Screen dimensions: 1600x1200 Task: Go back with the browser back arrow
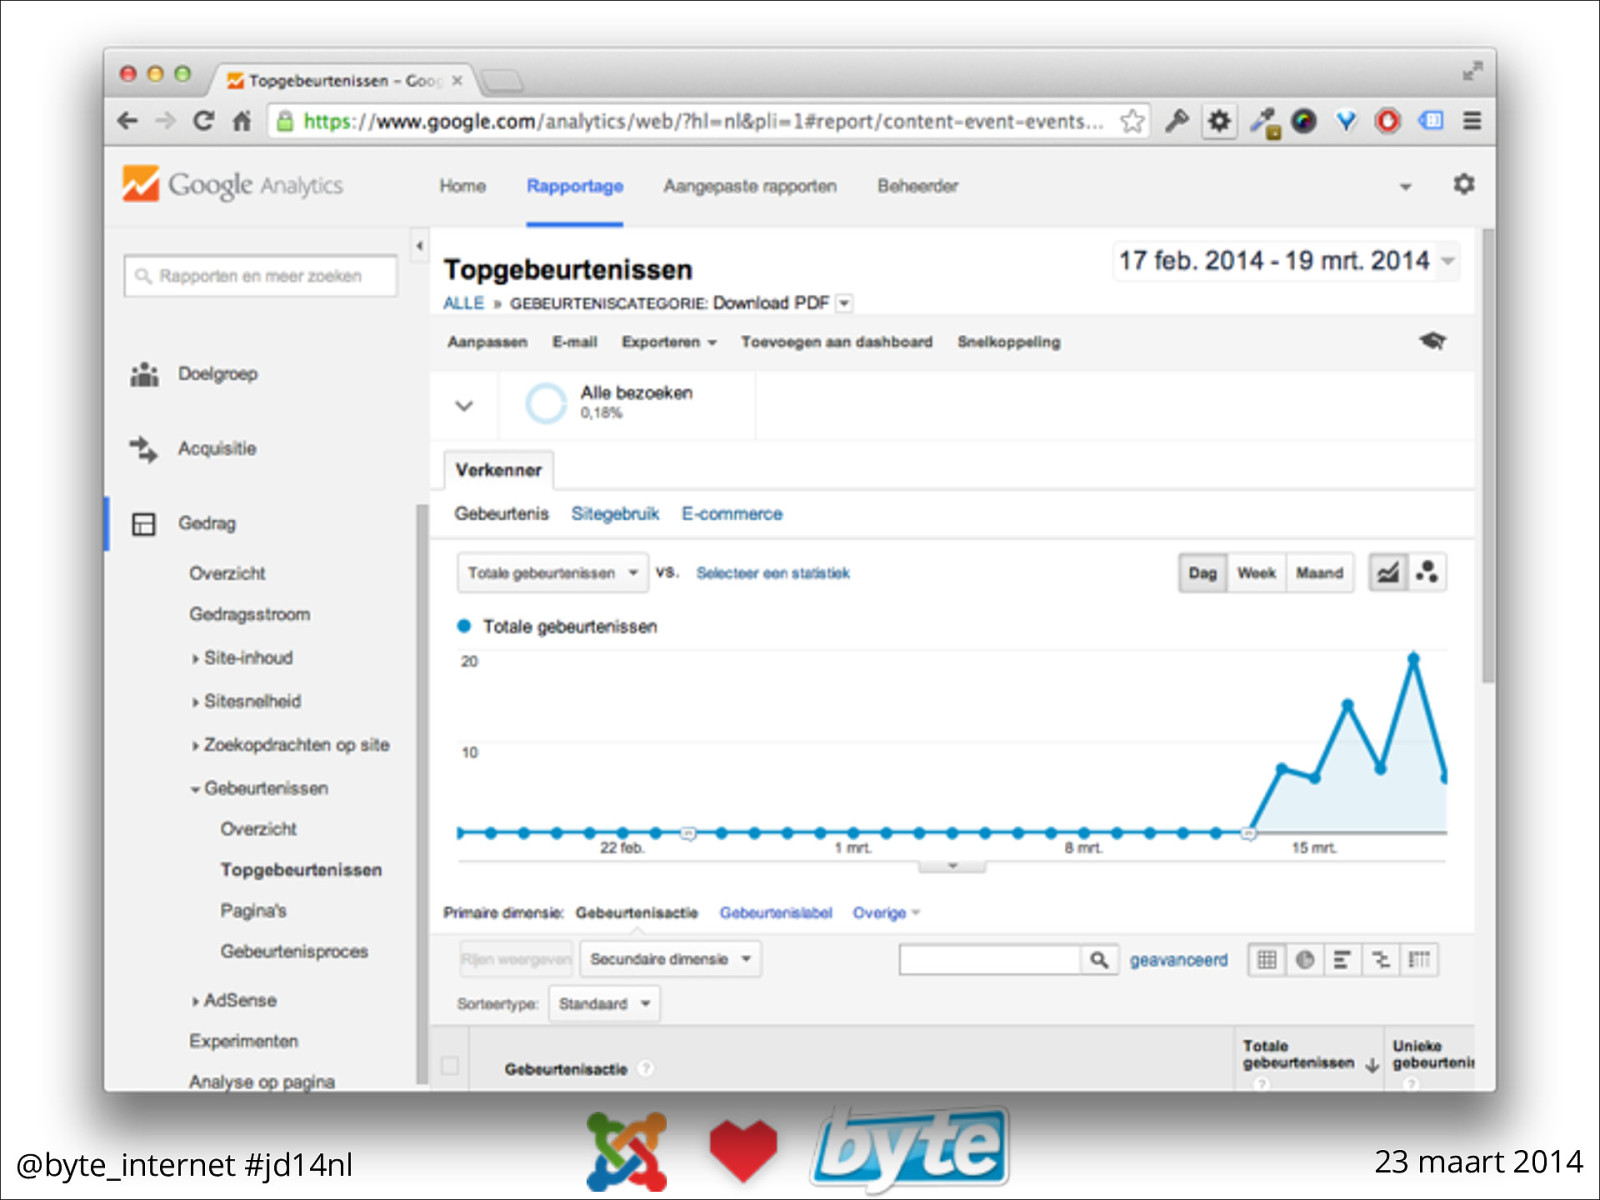pos(127,121)
